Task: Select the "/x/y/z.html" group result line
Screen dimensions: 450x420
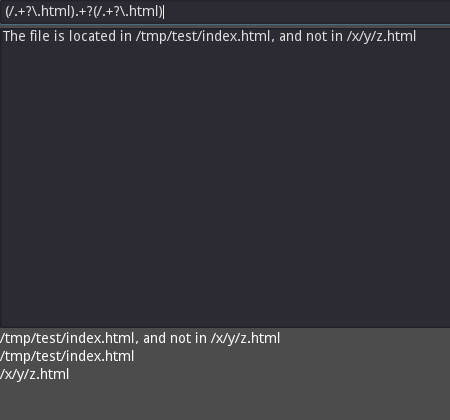Action: [35, 374]
